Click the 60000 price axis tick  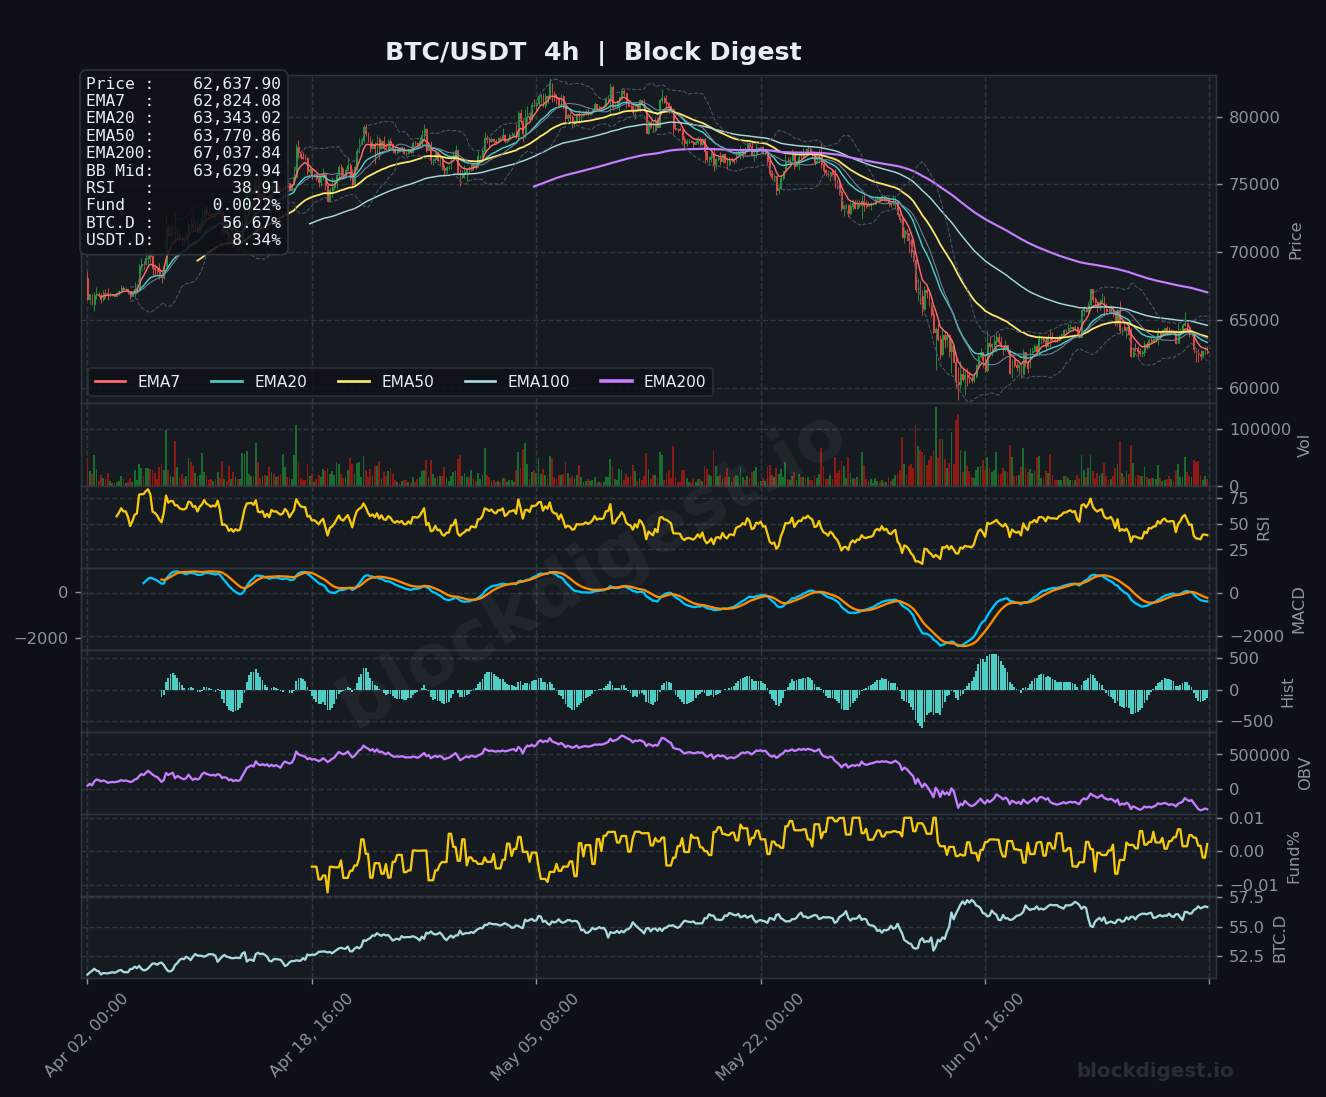click(1254, 388)
